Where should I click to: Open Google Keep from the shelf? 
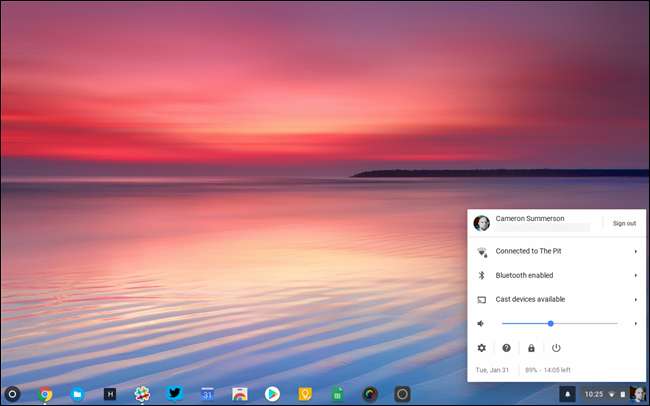click(304, 394)
